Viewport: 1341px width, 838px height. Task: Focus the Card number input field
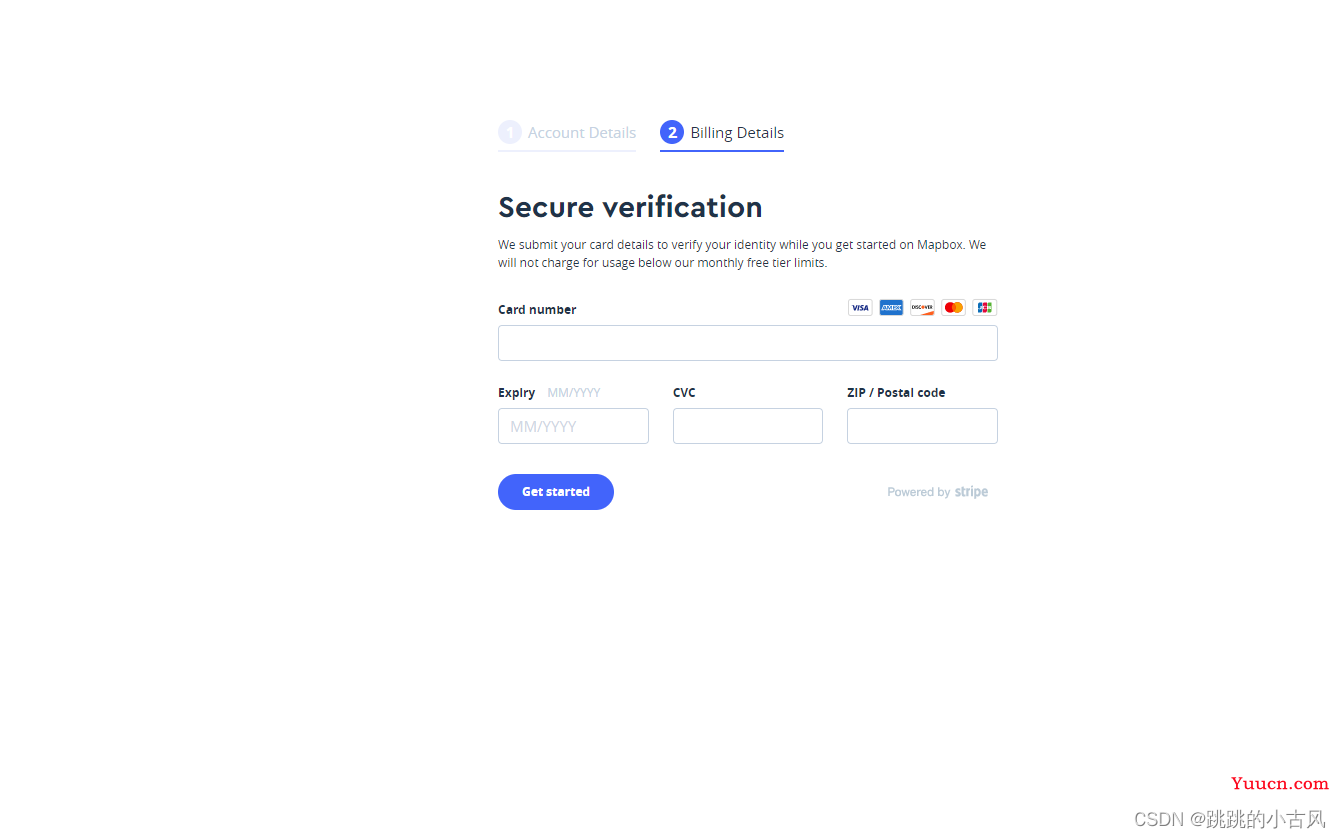tap(748, 343)
